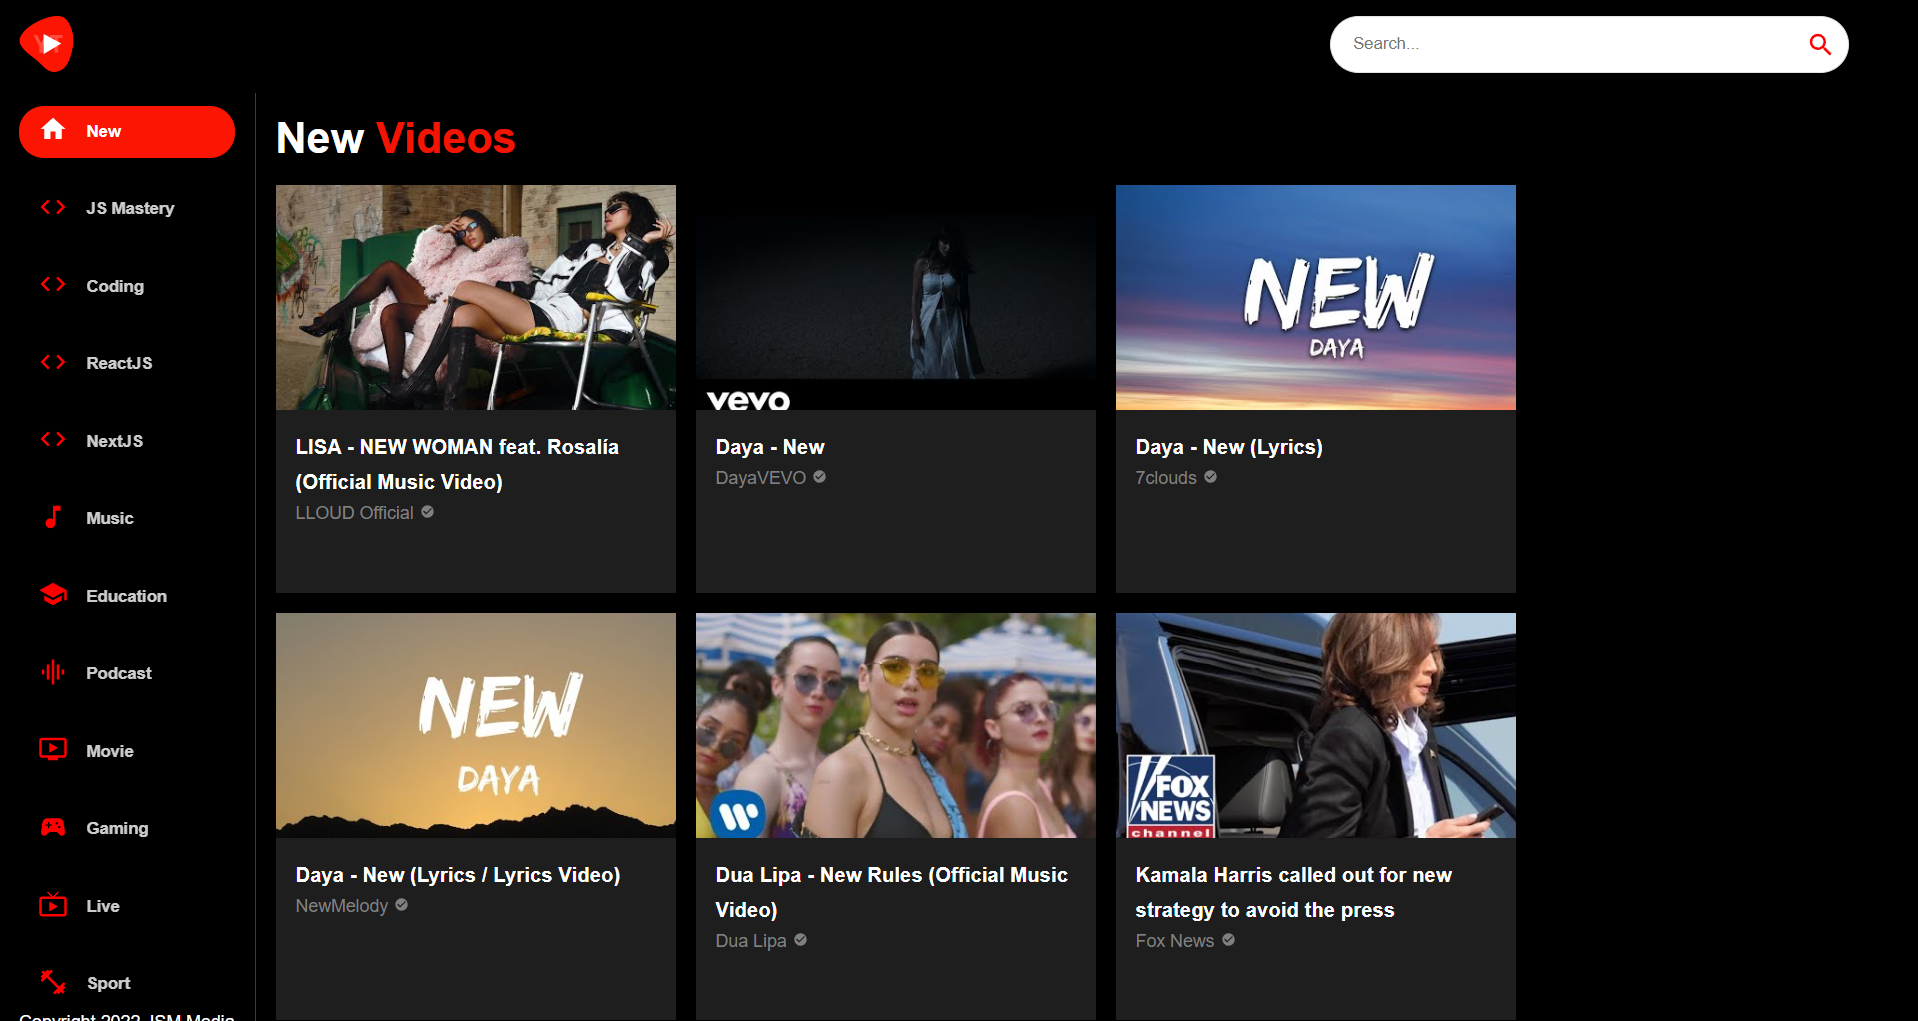The image size is (1918, 1021).
Task: Click the Podcast waveform icon
Action: tap(53, 672)
